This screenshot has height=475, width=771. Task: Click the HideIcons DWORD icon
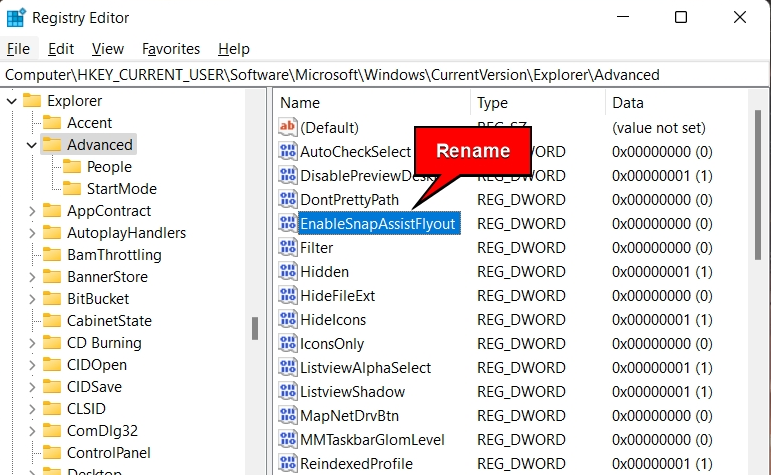point(288,320)
